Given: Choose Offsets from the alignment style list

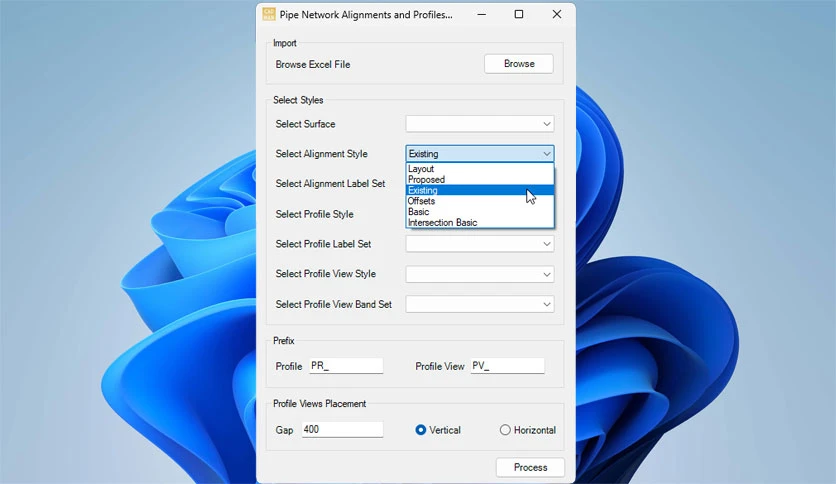Looking at the screenshot, I should pos(479,201).
